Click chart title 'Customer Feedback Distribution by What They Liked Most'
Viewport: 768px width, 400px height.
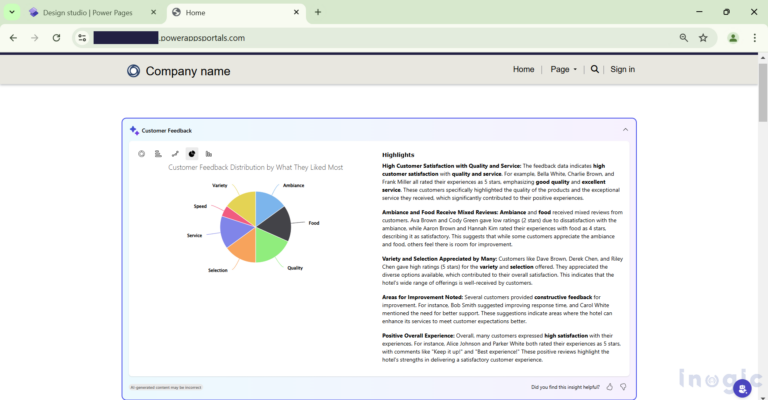point(256,167)
